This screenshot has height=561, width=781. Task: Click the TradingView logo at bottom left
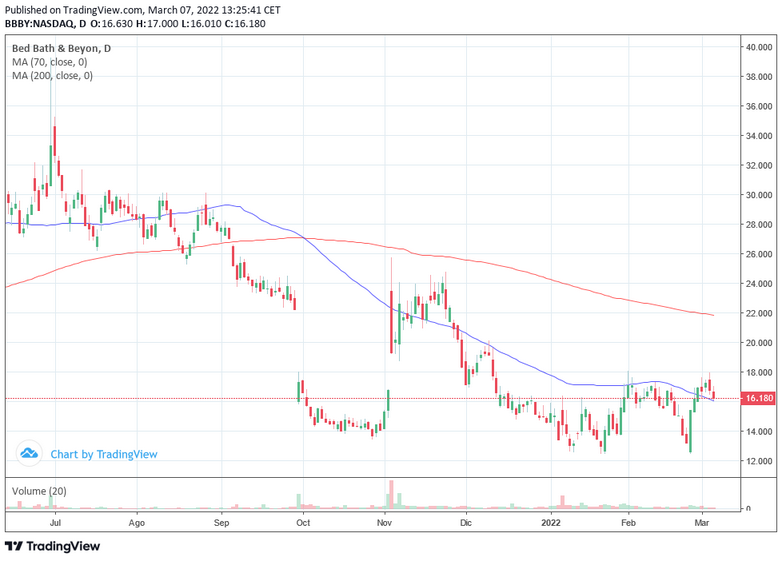[x=52, y=546]
